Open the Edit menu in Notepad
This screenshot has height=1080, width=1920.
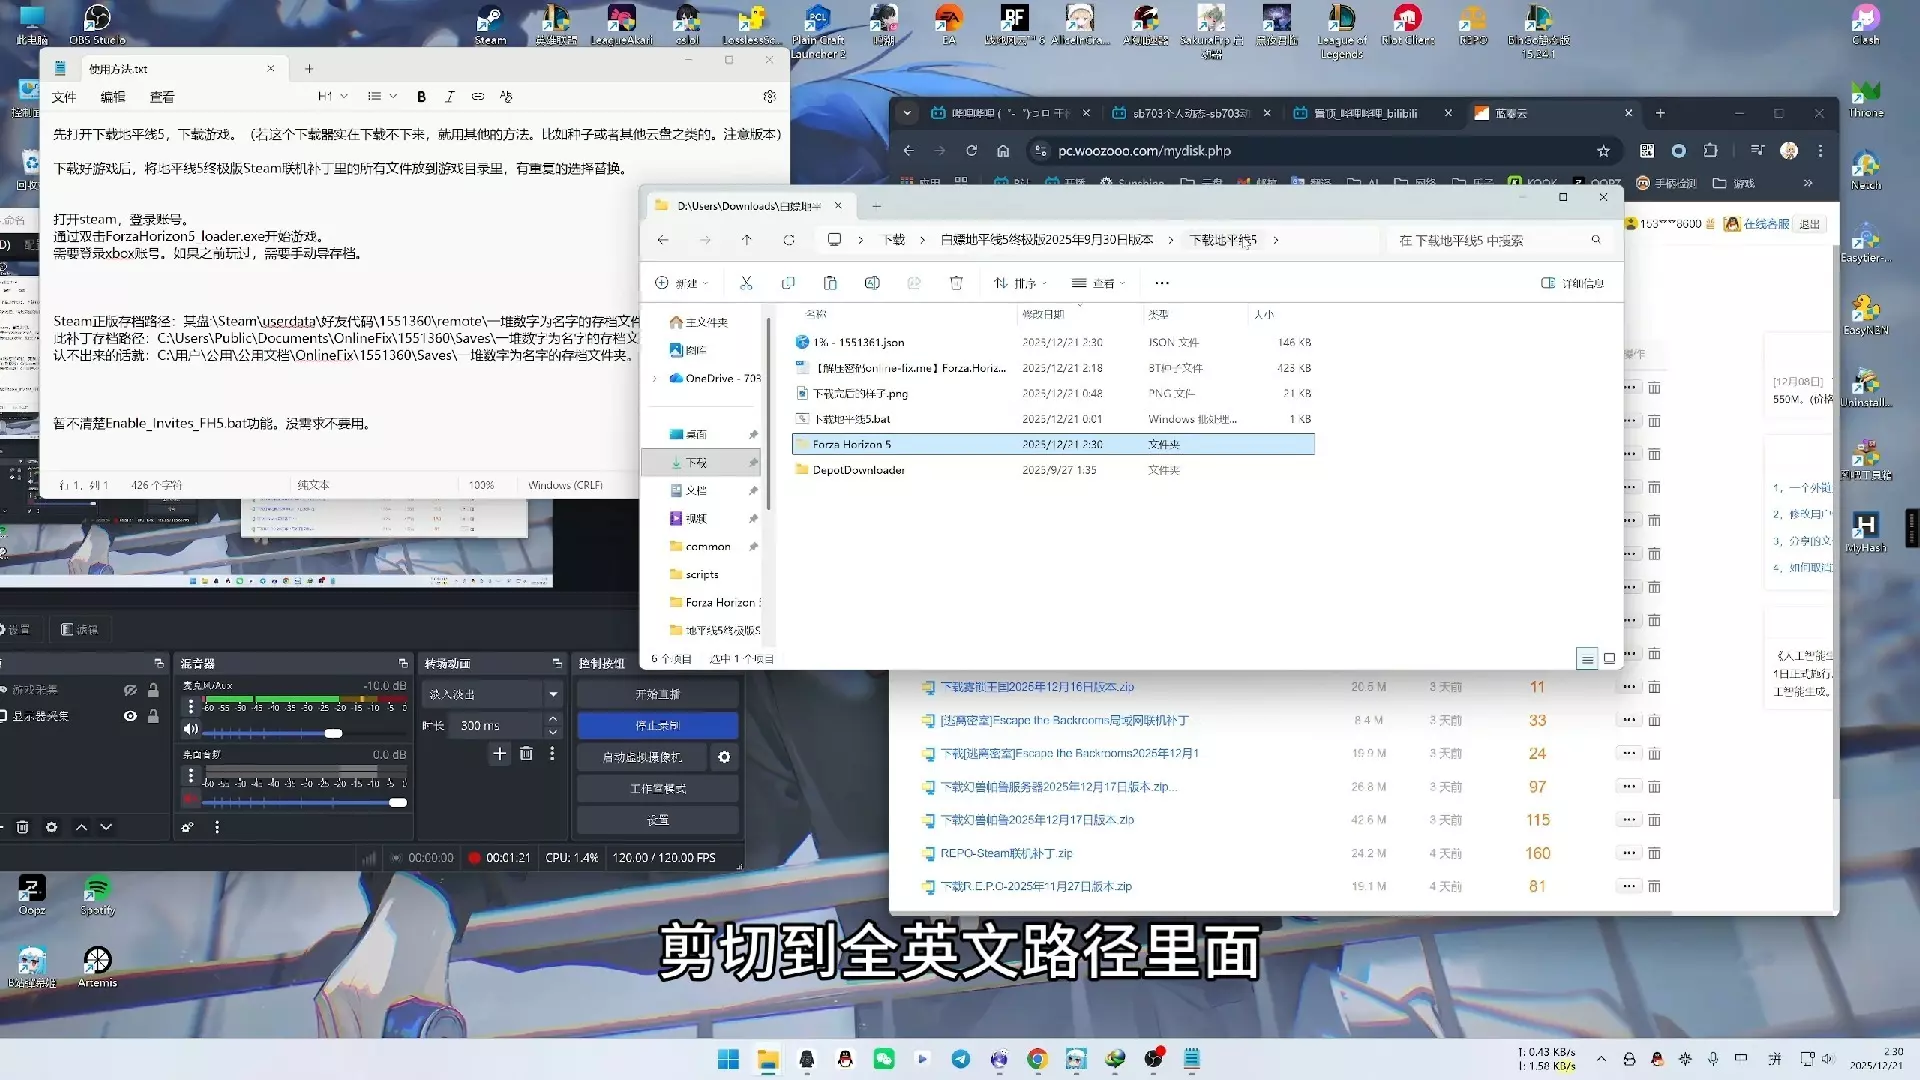112,97
